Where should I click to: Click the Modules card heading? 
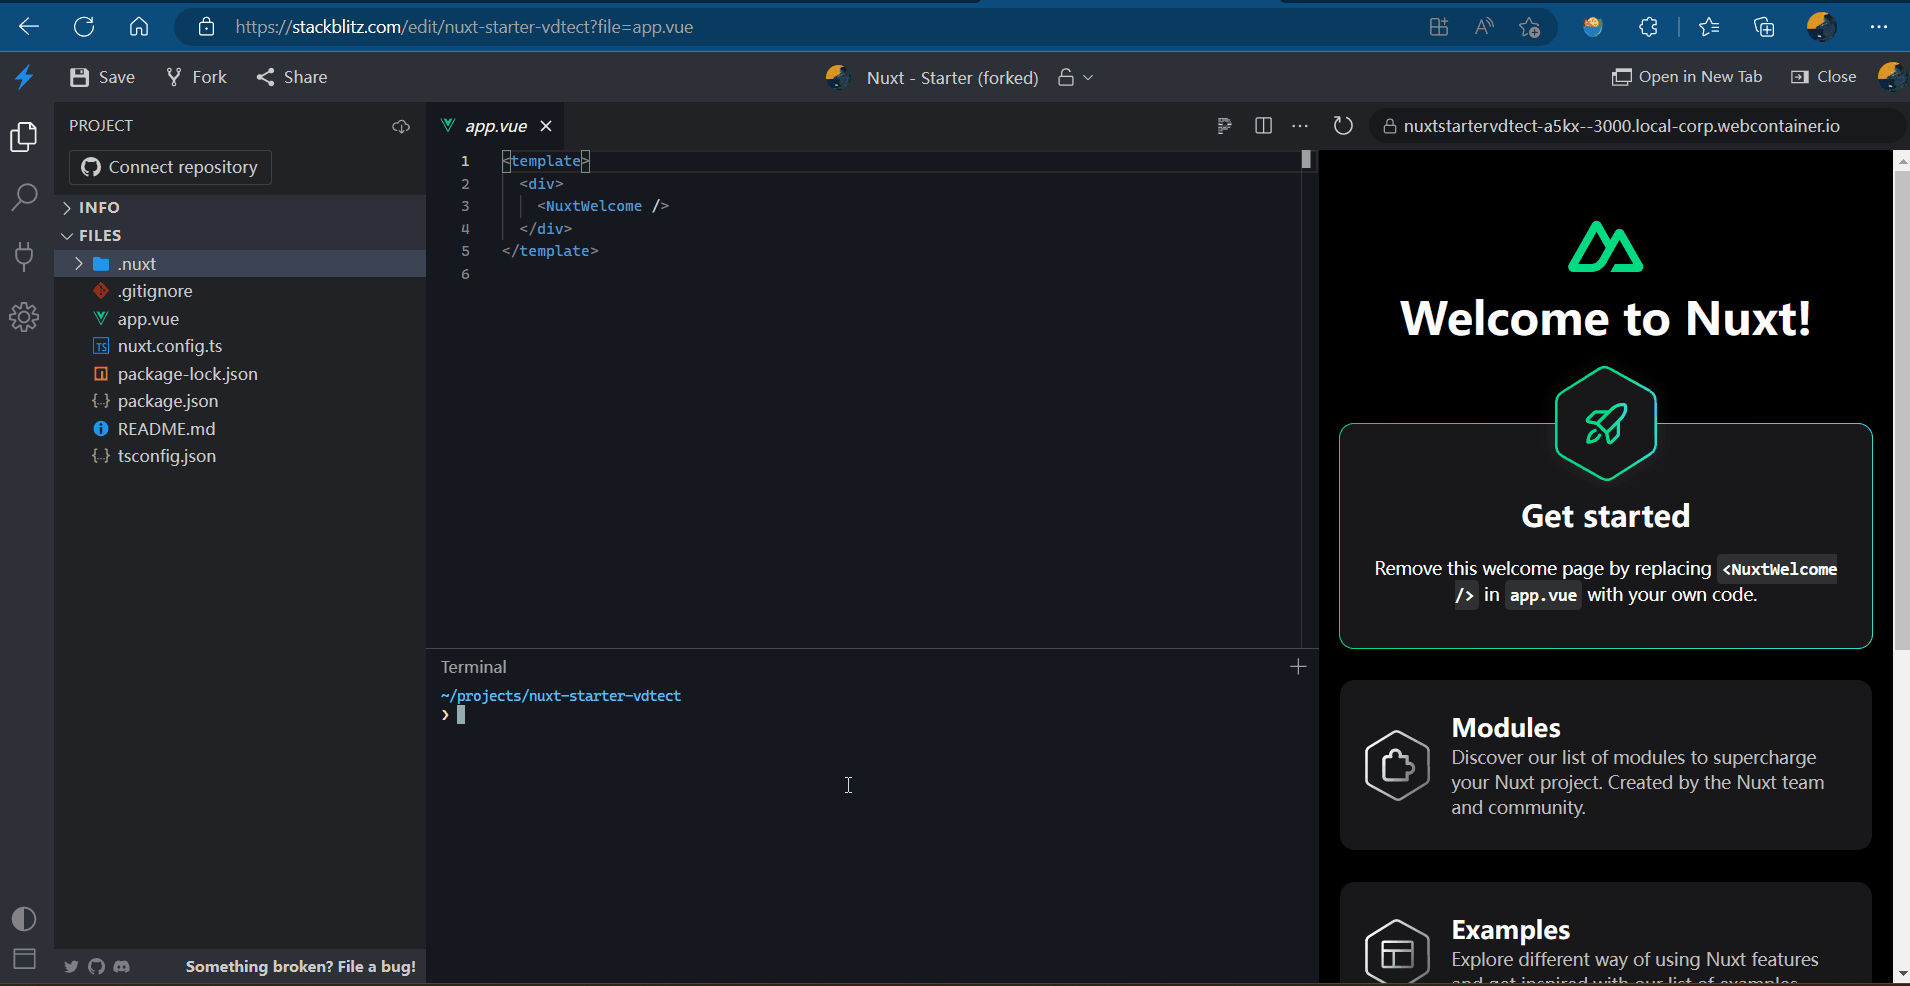tap(1506, 728)
